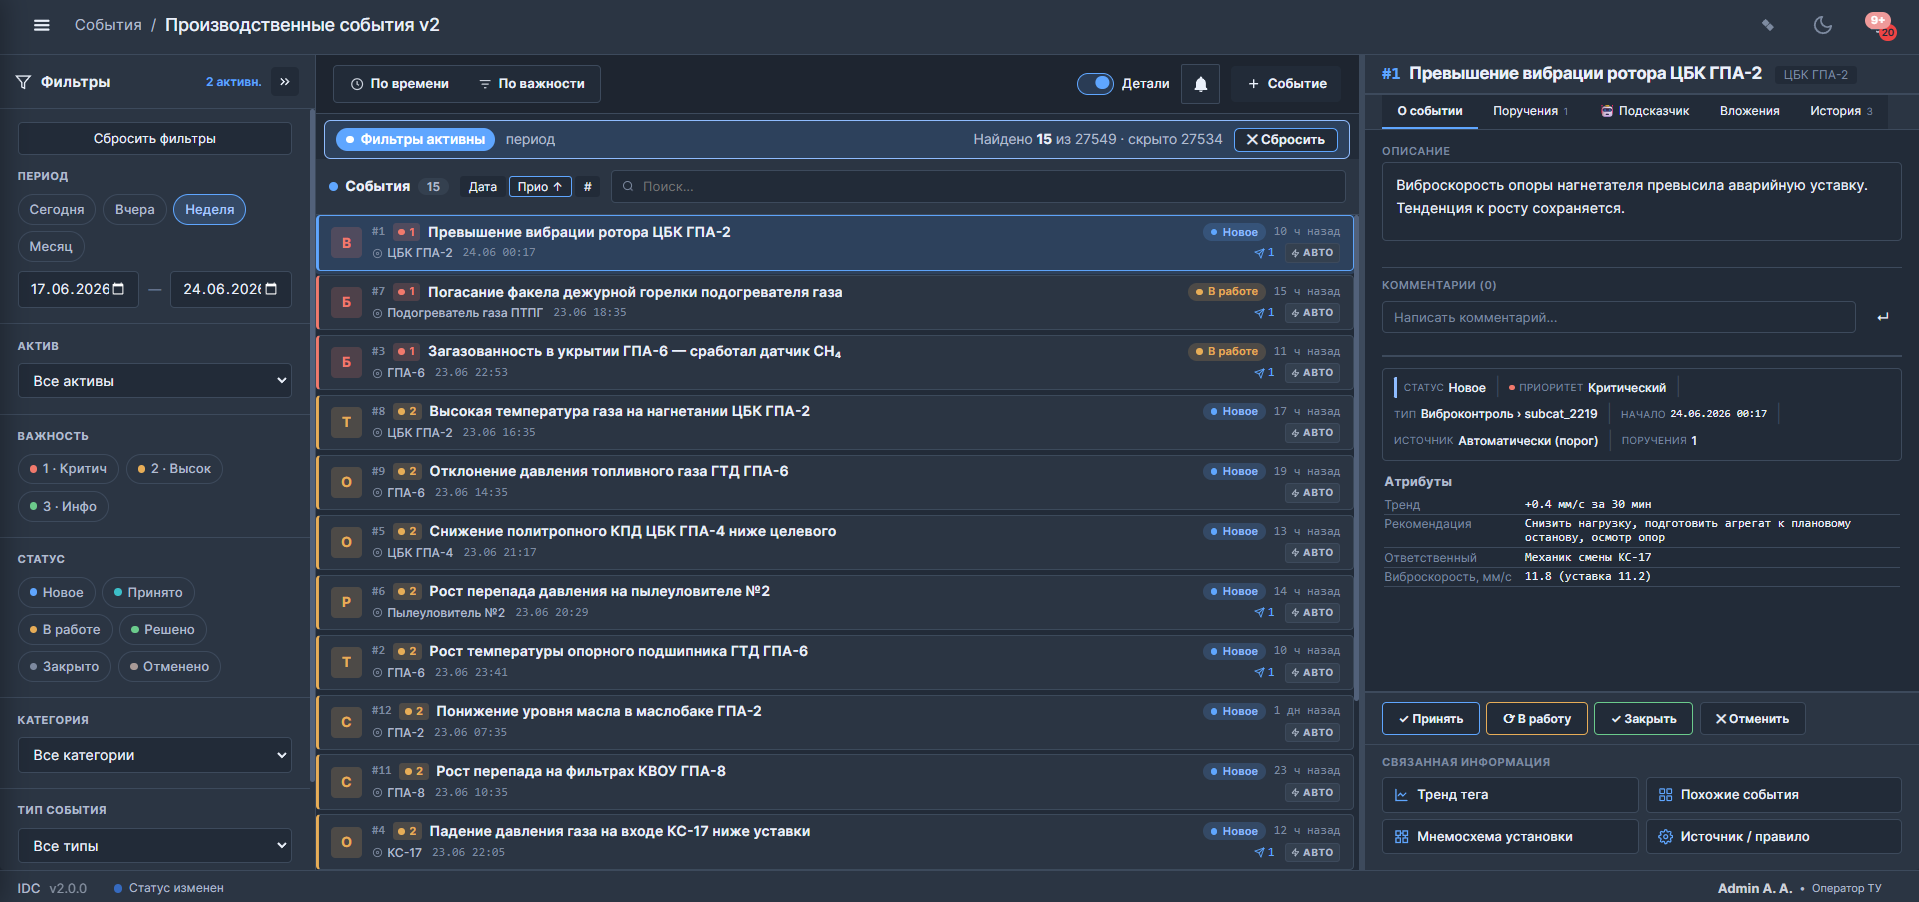Toggle the Закрыто status filter chip

tap(65, 667)
